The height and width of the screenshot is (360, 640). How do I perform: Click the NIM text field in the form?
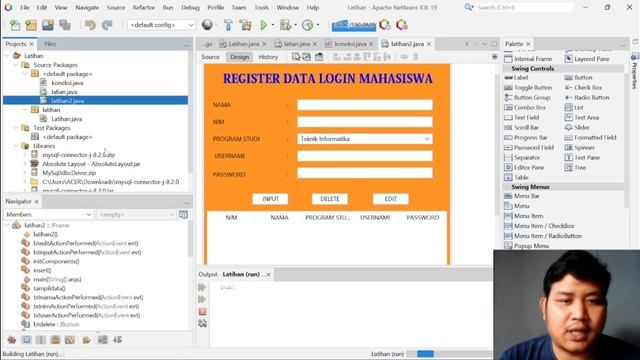(x=365, y=122)
